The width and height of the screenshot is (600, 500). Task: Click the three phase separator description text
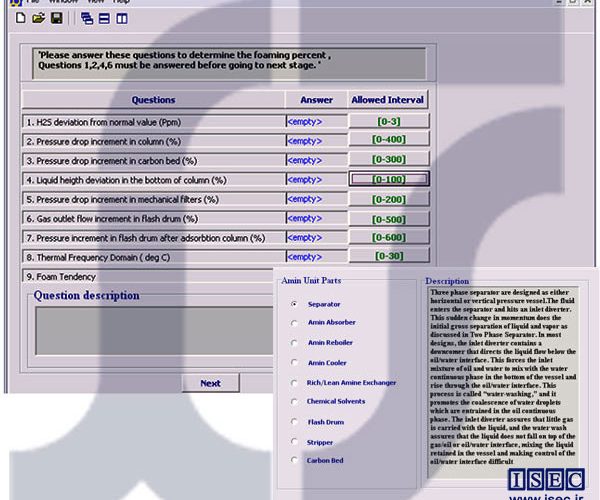click(503, 377)
